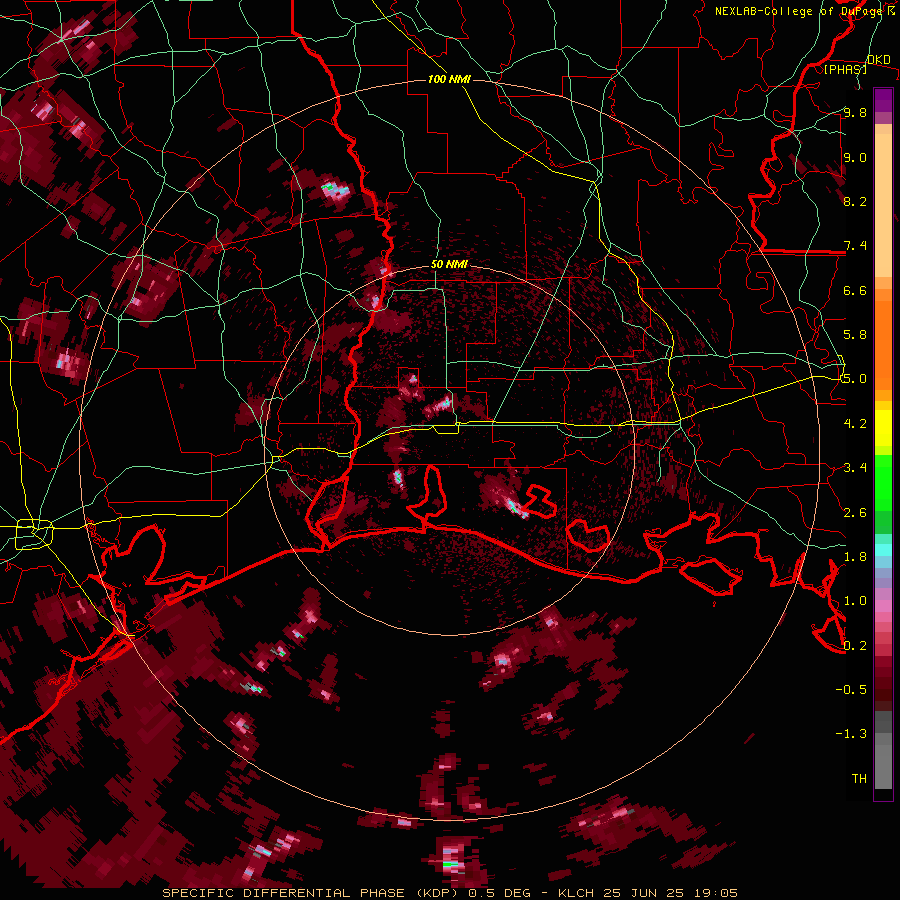
Task: Click the 1.8 scale value
Action: tap(855, 557)
